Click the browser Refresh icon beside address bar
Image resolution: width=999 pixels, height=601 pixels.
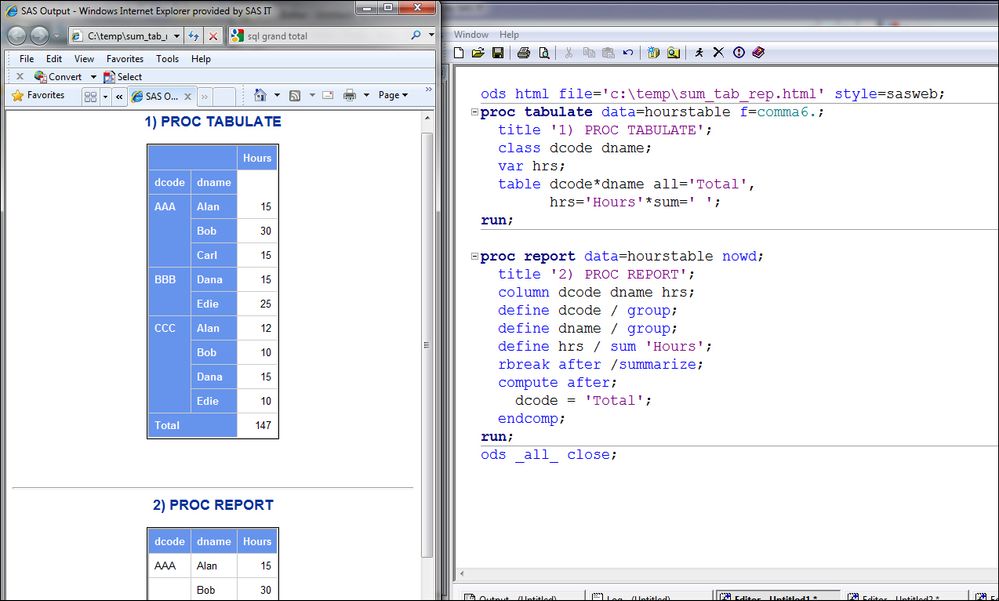click(x=194, y=36)
